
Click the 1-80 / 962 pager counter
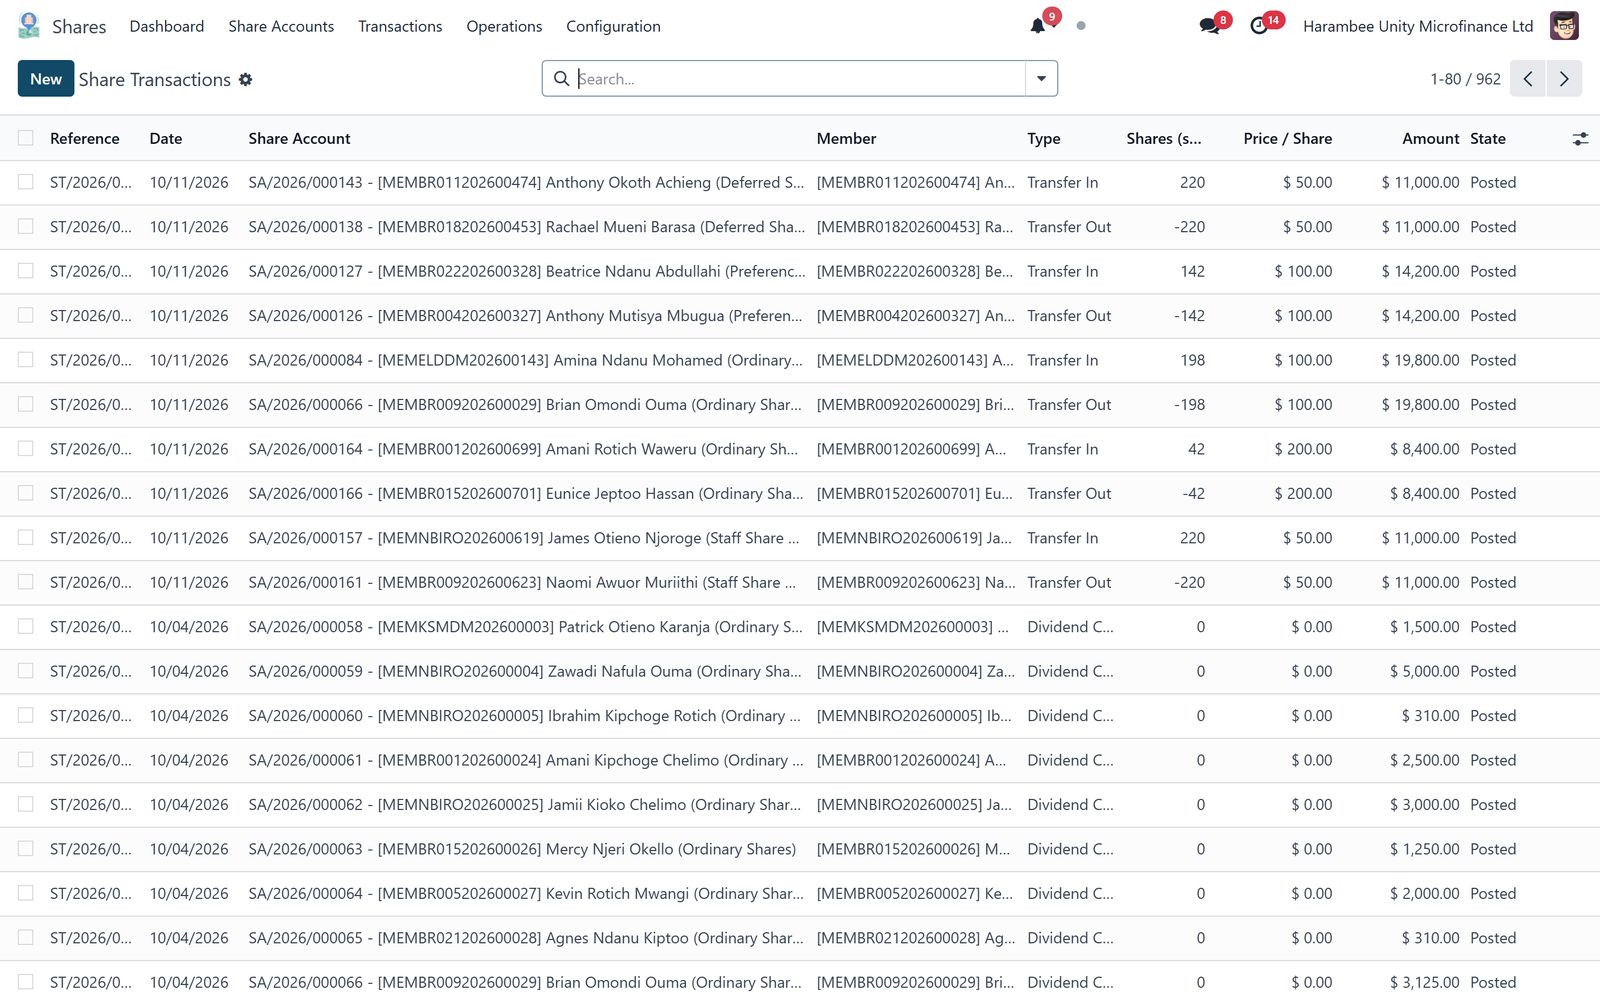(1465, 79)
